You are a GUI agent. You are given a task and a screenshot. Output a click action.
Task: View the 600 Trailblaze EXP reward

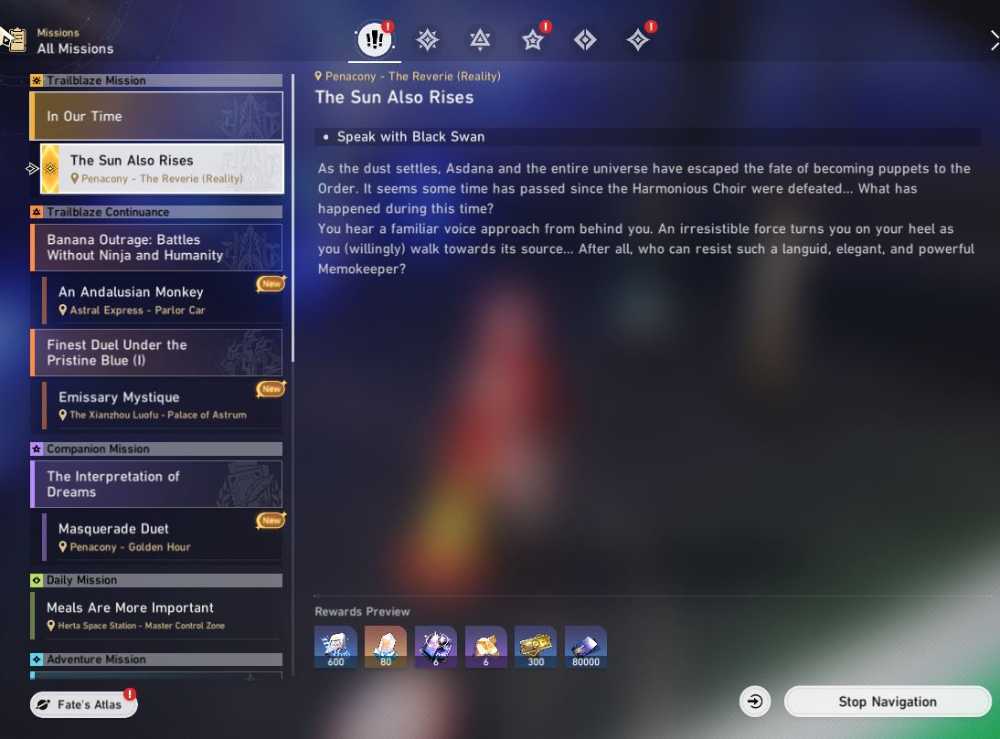pos(335,647)
